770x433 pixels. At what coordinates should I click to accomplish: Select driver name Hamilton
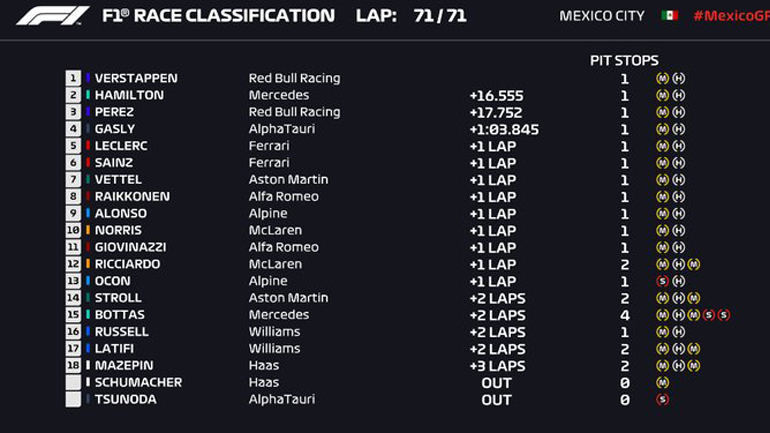pyautogui.click(x=129, y=95)
